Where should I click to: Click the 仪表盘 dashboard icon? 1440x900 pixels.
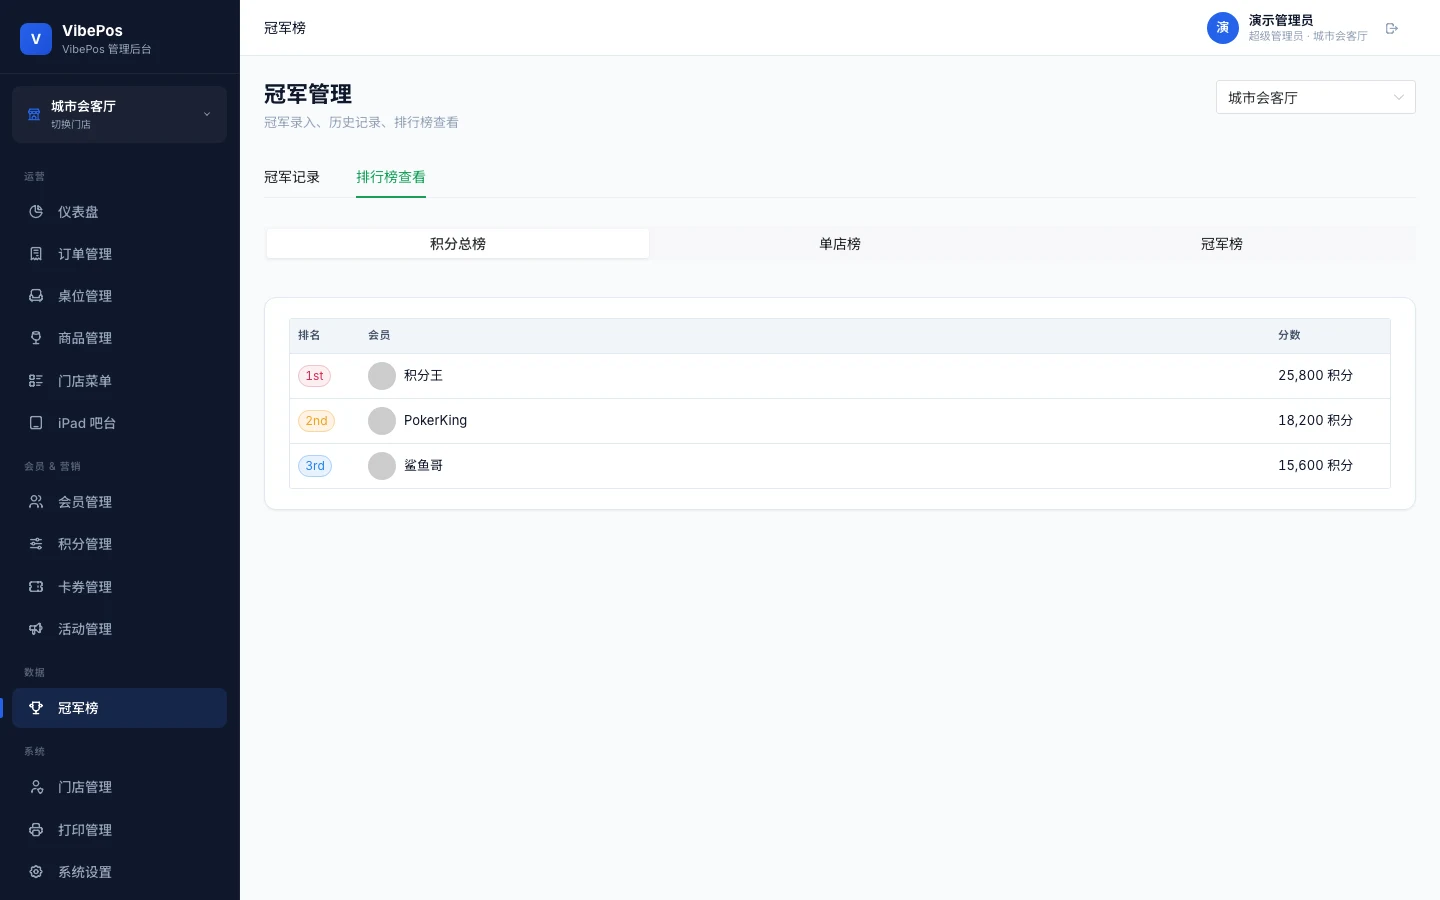click(36, 212)
